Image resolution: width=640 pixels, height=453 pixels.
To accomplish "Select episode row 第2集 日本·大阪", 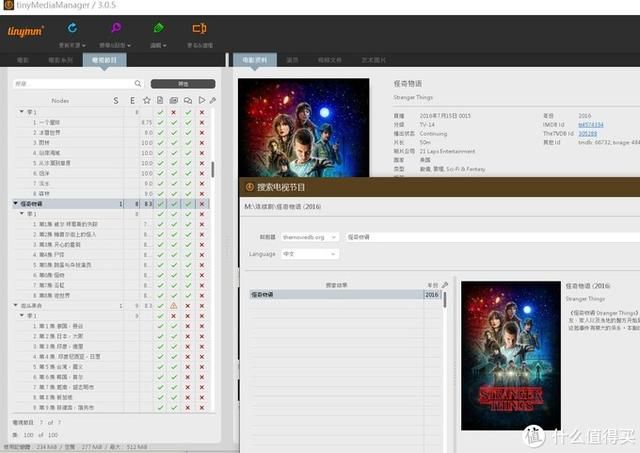I will tap(111, 336).
